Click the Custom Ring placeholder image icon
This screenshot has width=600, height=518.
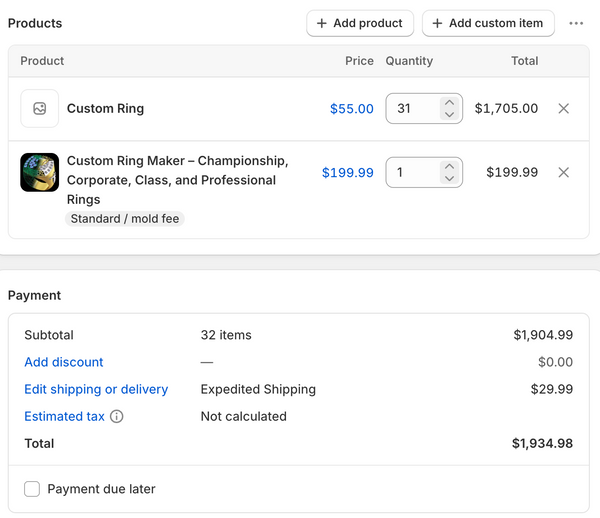(x=39, y=109)
